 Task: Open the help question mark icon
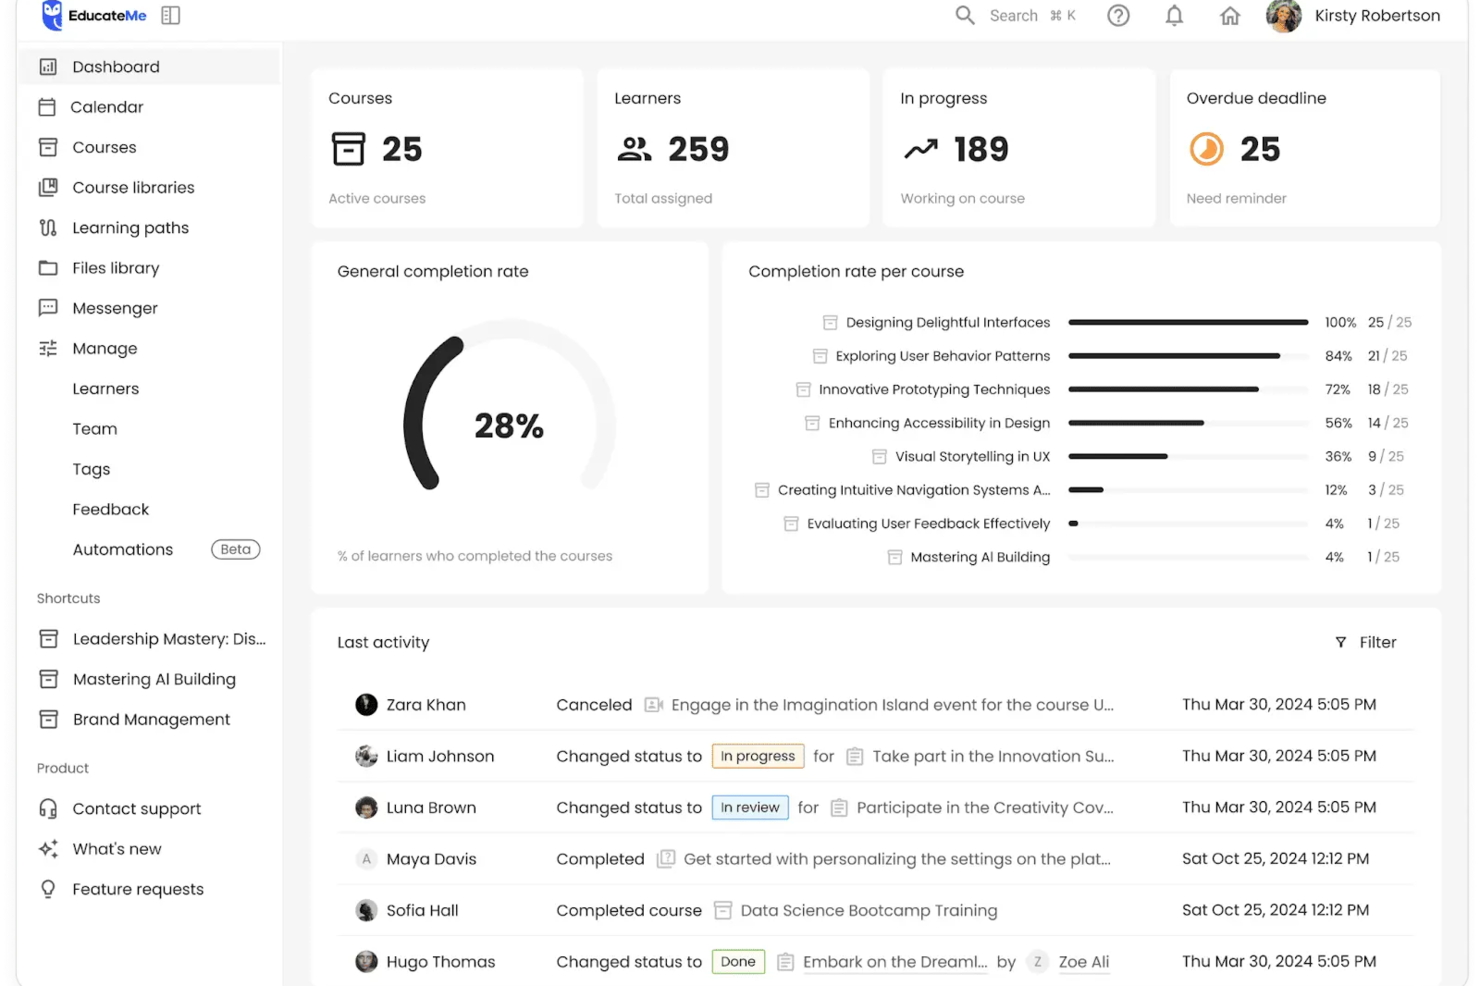(x=1117, y=15)
